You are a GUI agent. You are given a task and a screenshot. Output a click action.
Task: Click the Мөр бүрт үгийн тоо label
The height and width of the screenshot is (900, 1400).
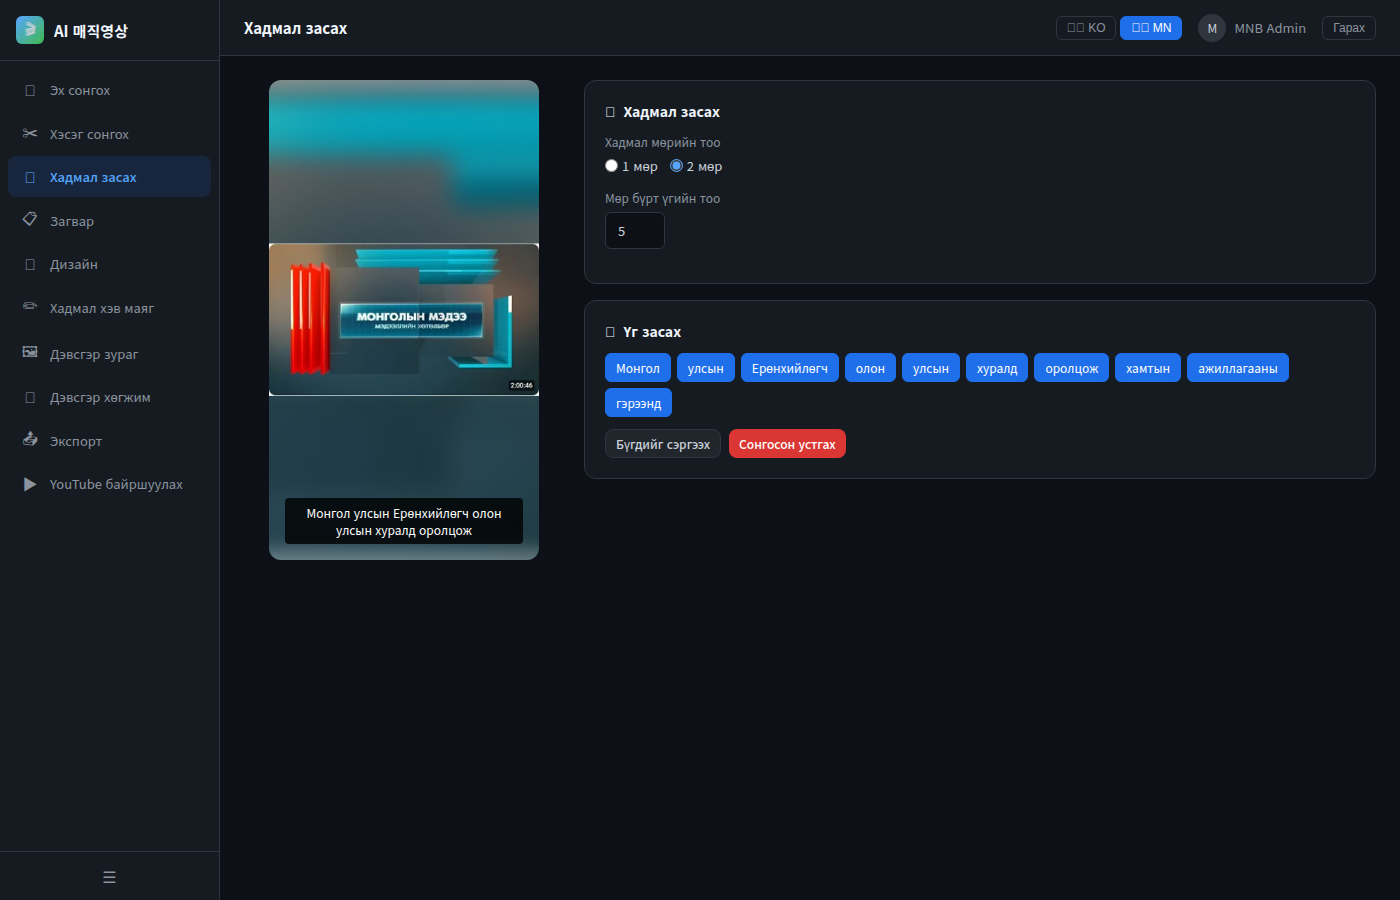[662, 199]
